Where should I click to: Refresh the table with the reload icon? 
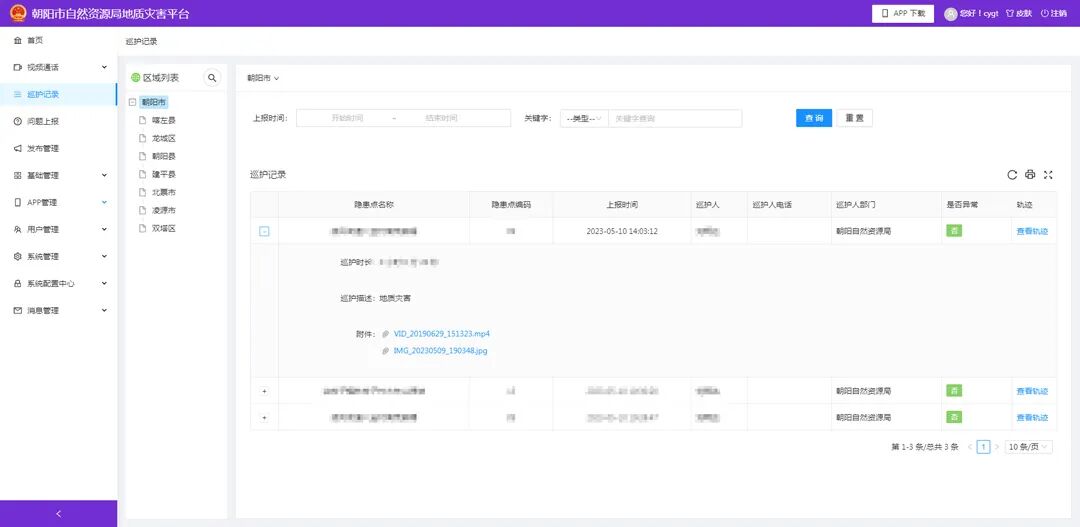(x=1012, y=174)
